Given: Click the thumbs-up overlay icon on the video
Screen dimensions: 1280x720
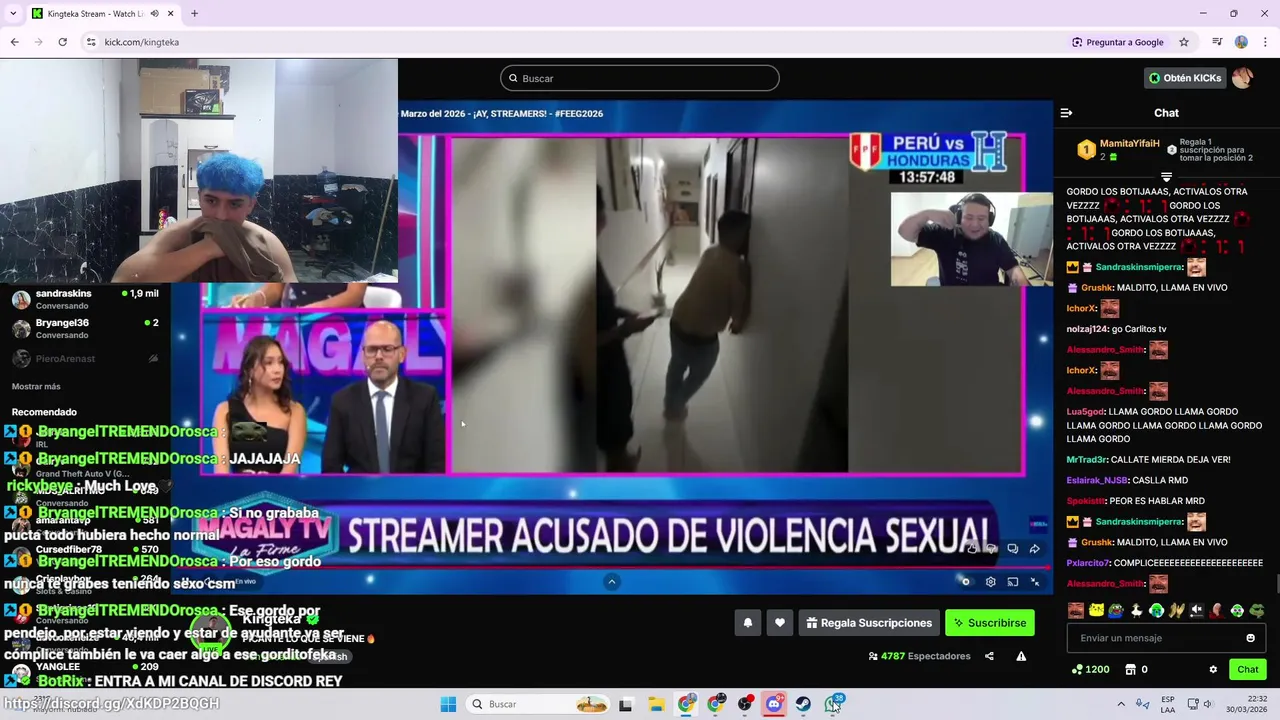Looking at the screenshot, I should click(x=972, y=548).
